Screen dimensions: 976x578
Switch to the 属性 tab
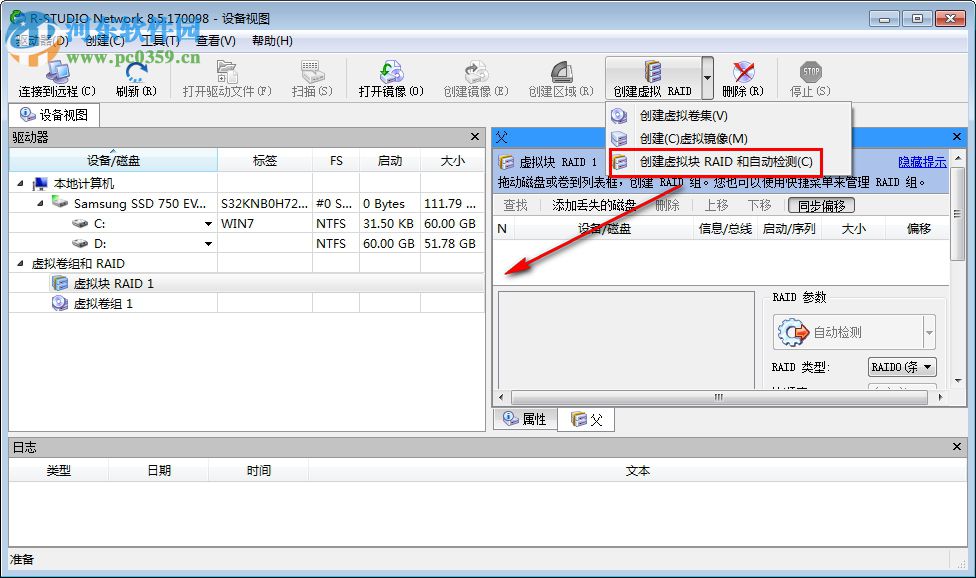524,420
